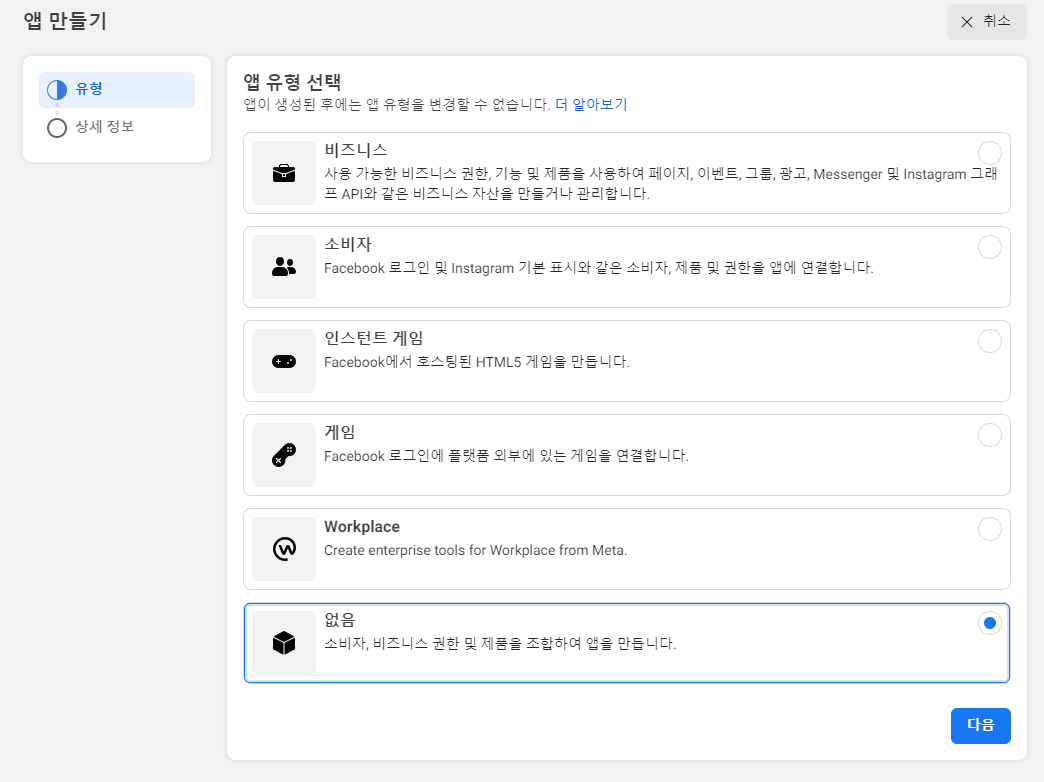The image size is (1044, 782).
Task: Select the Workplace radio button
Action: 989,529
